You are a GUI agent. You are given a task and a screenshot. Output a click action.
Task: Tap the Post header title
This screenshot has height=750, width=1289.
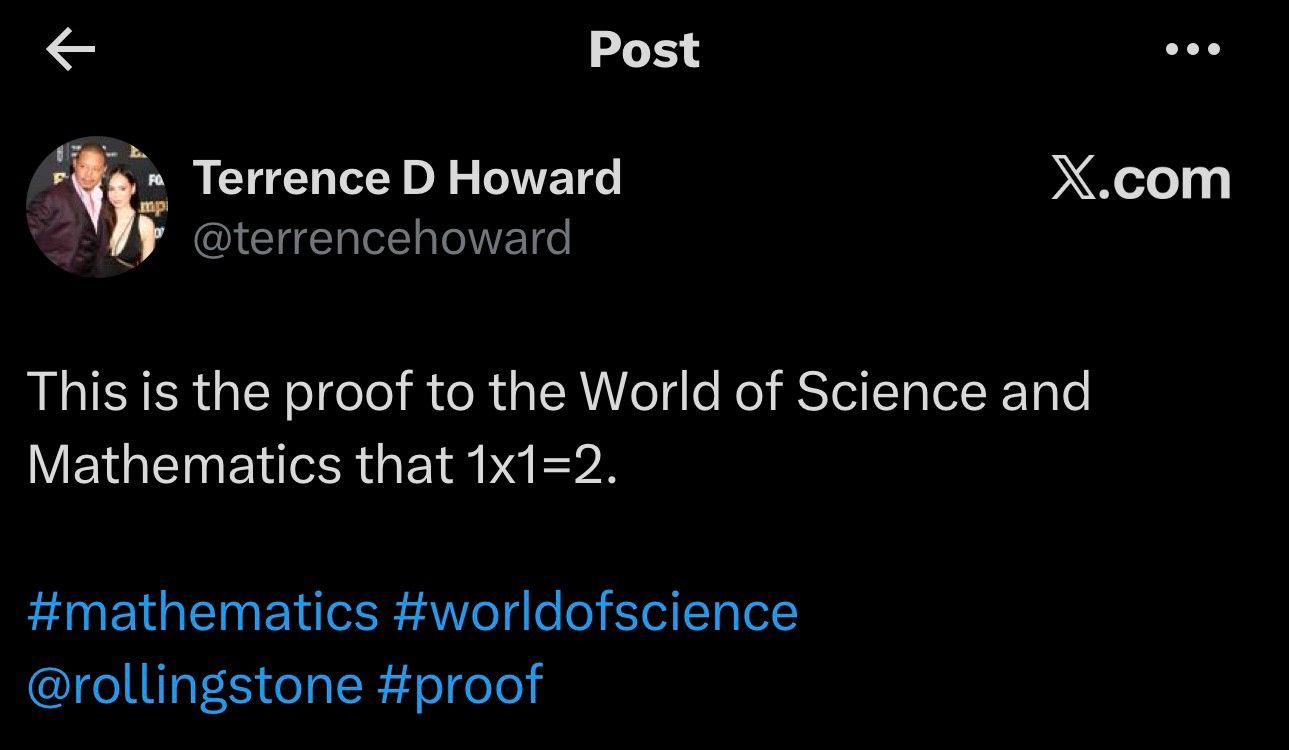coord(644,50)
